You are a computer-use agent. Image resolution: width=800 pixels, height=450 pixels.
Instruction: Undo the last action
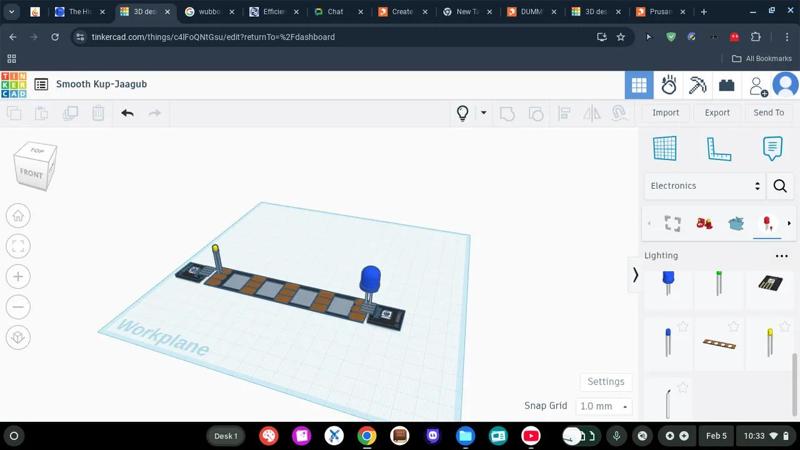pos(128,113)
